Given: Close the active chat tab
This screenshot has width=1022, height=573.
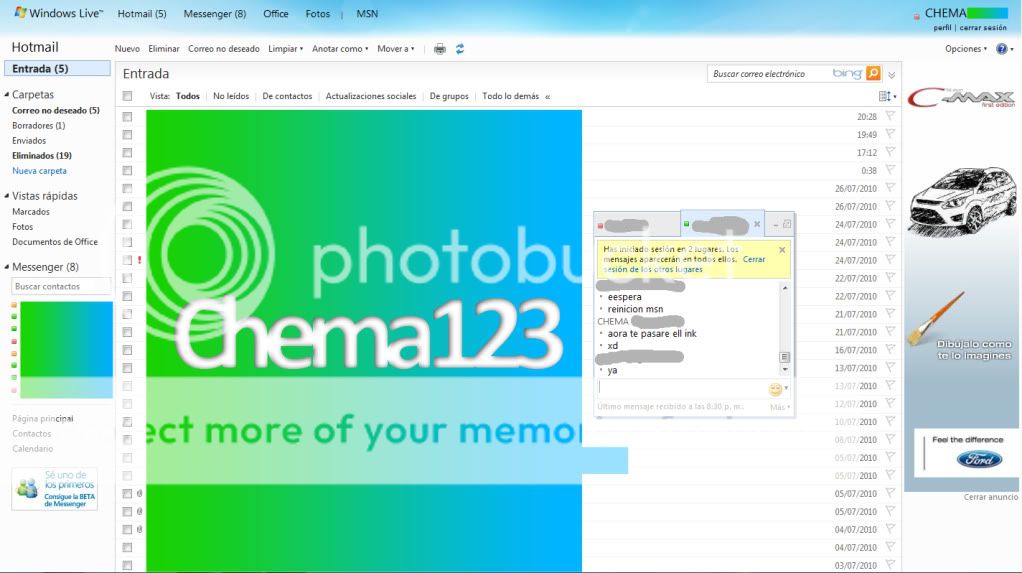Looking at the screenshot, I should pos(757,224).
